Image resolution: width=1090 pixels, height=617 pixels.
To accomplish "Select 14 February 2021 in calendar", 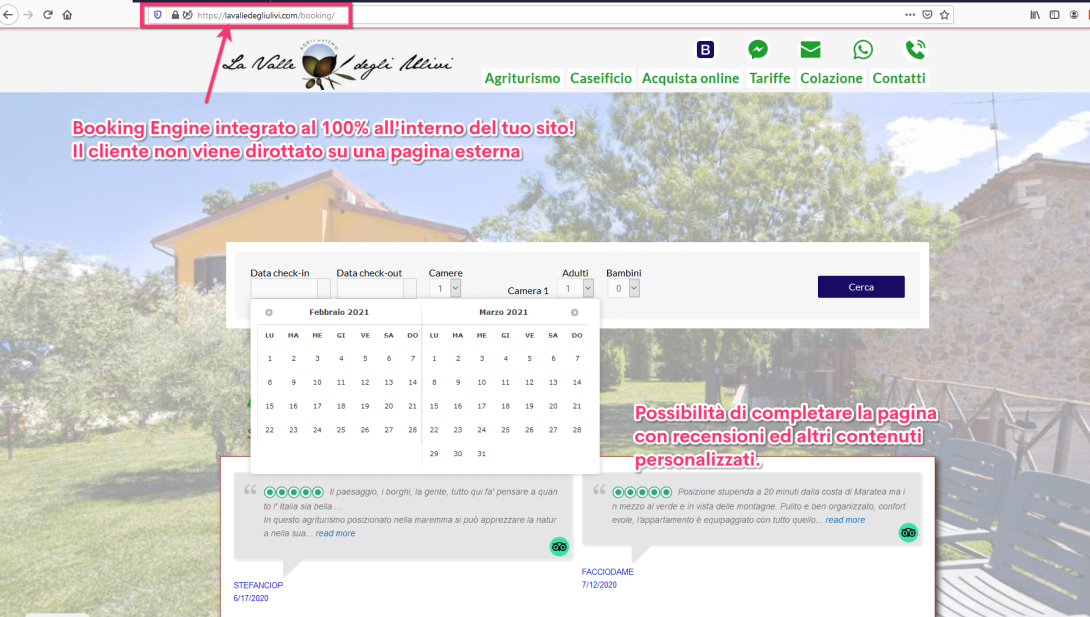I will pyautogui.click(x=412, y=382).
